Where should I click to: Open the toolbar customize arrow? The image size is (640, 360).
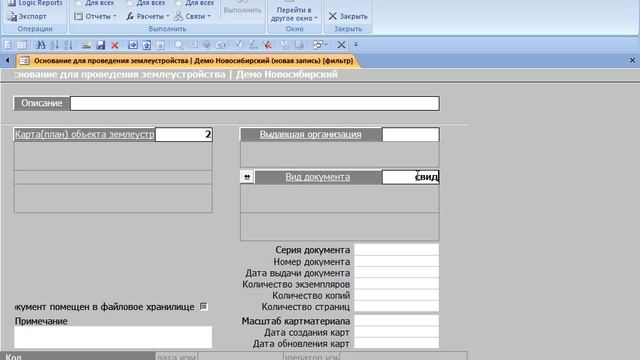pos(356,44)
